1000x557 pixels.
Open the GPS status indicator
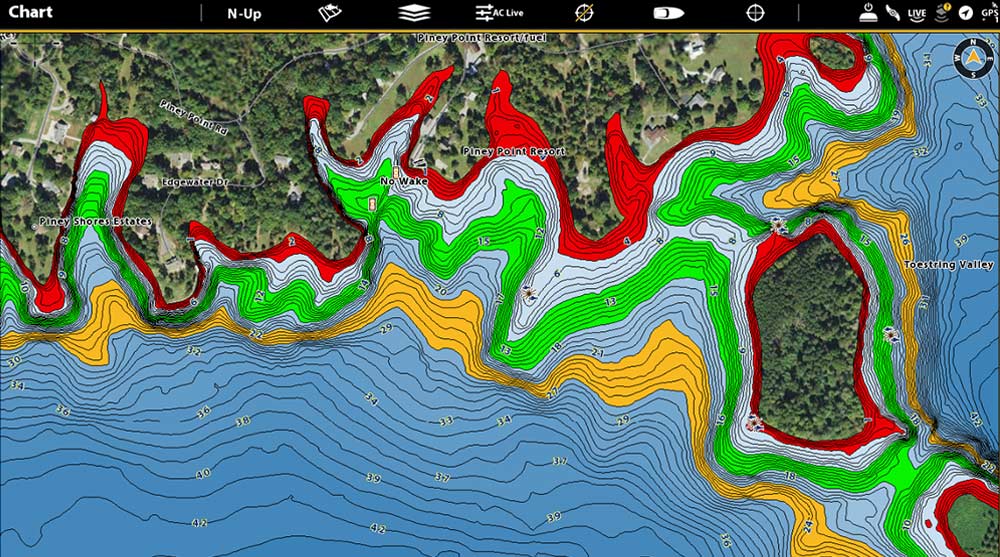[x=990, y=13]
